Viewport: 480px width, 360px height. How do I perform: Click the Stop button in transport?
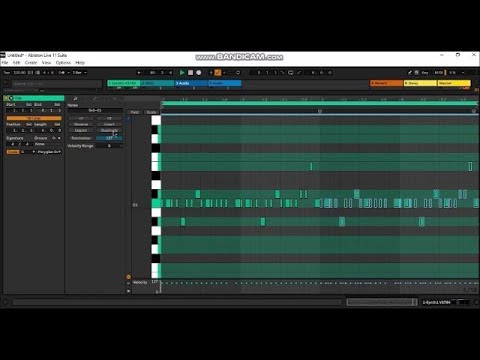tap(190, 72)
